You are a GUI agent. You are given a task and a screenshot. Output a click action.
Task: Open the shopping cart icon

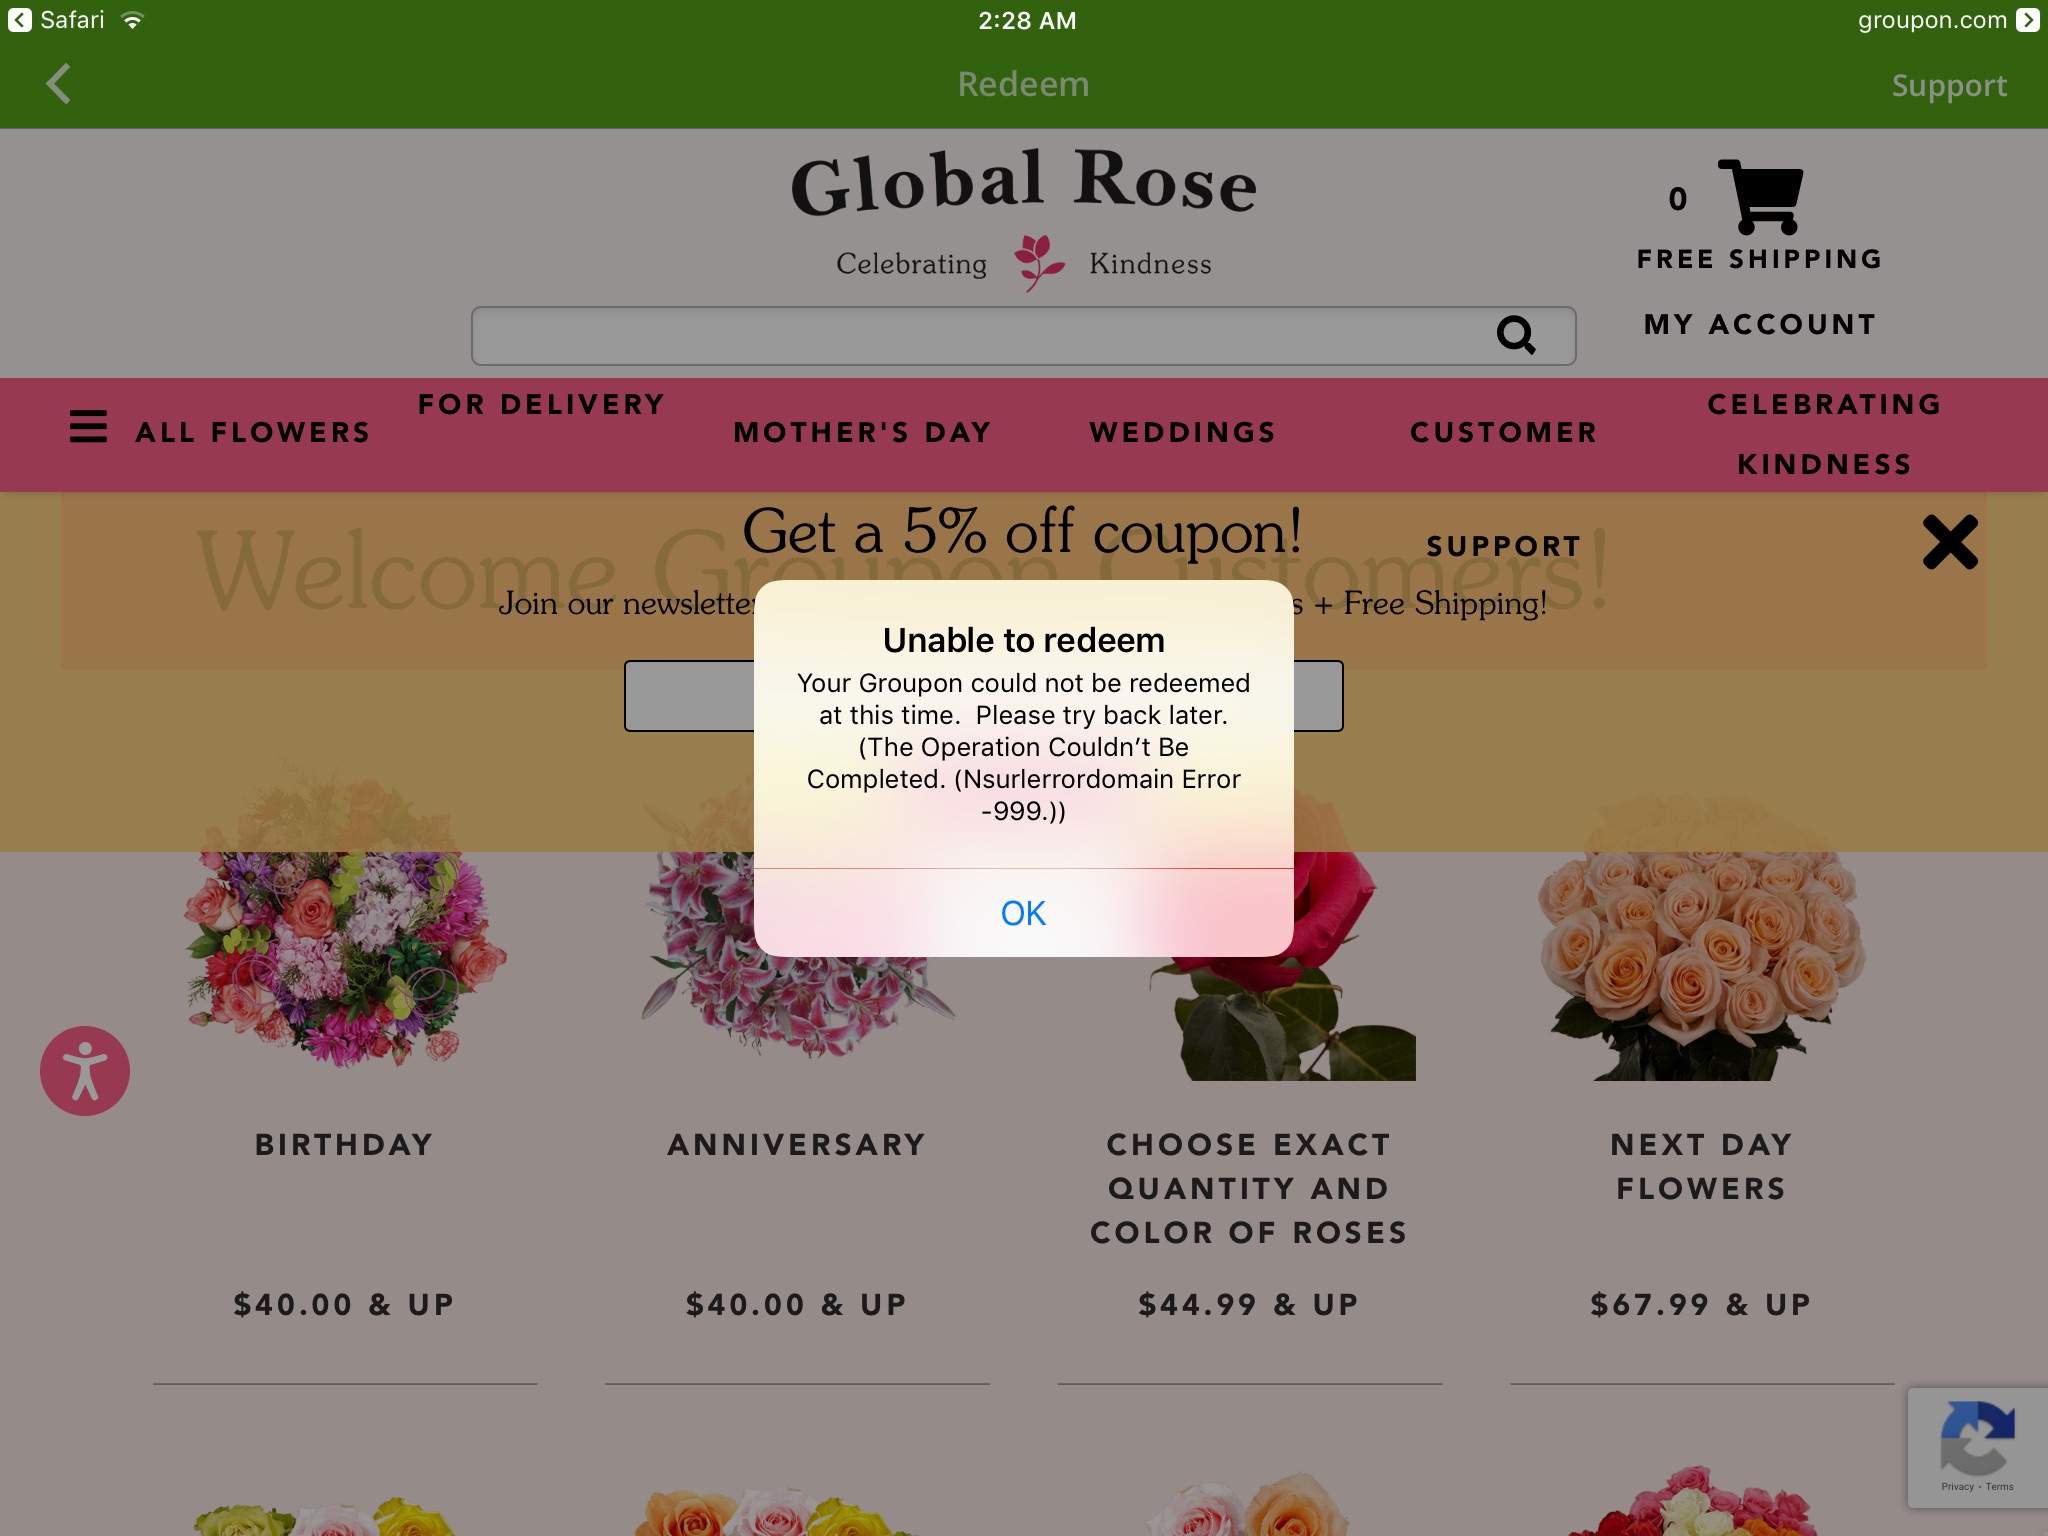click(x=1761, y=196)
